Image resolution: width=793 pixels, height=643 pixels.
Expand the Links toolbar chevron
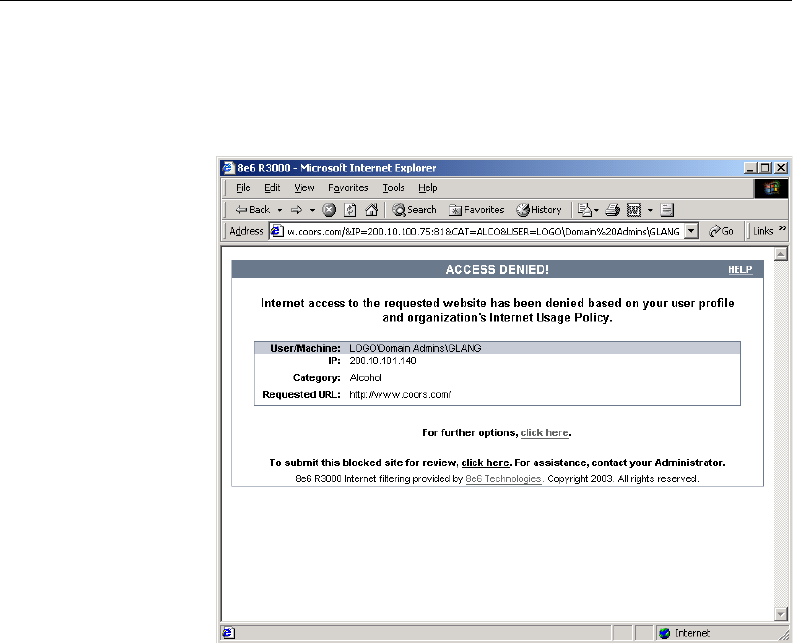(x=782, y=228)
